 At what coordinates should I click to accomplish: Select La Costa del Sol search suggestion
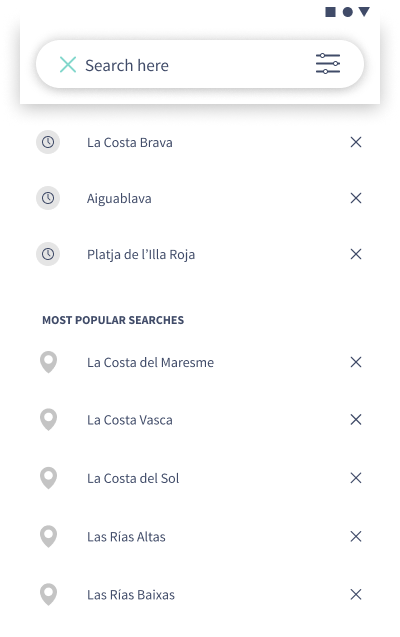(133, 478)
